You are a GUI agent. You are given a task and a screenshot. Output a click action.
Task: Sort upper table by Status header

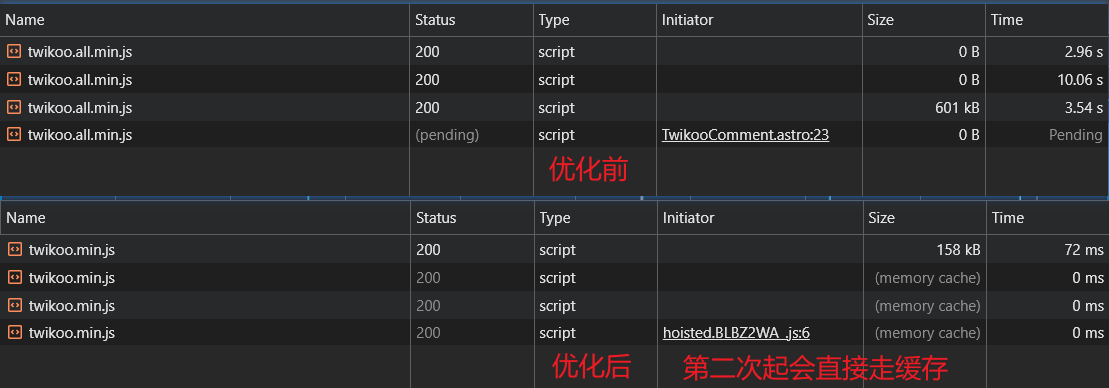(471, 20)
